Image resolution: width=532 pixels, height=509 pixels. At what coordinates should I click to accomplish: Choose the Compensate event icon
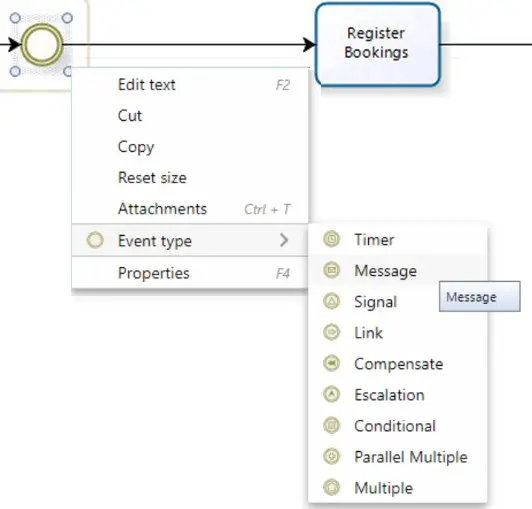[x=331, y=363]
